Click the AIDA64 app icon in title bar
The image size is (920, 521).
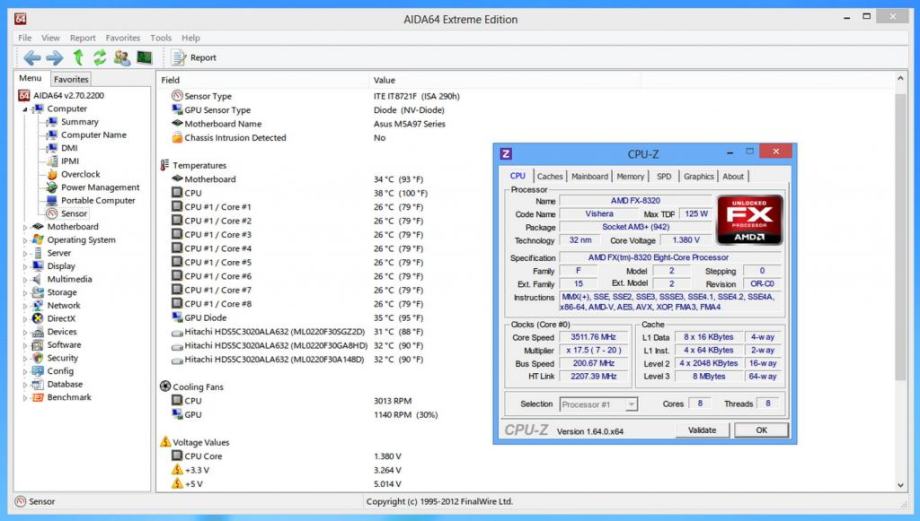click(20, 18)
